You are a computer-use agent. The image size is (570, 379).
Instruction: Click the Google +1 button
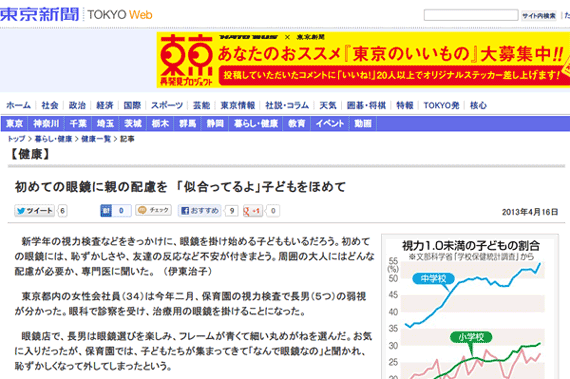253,211
